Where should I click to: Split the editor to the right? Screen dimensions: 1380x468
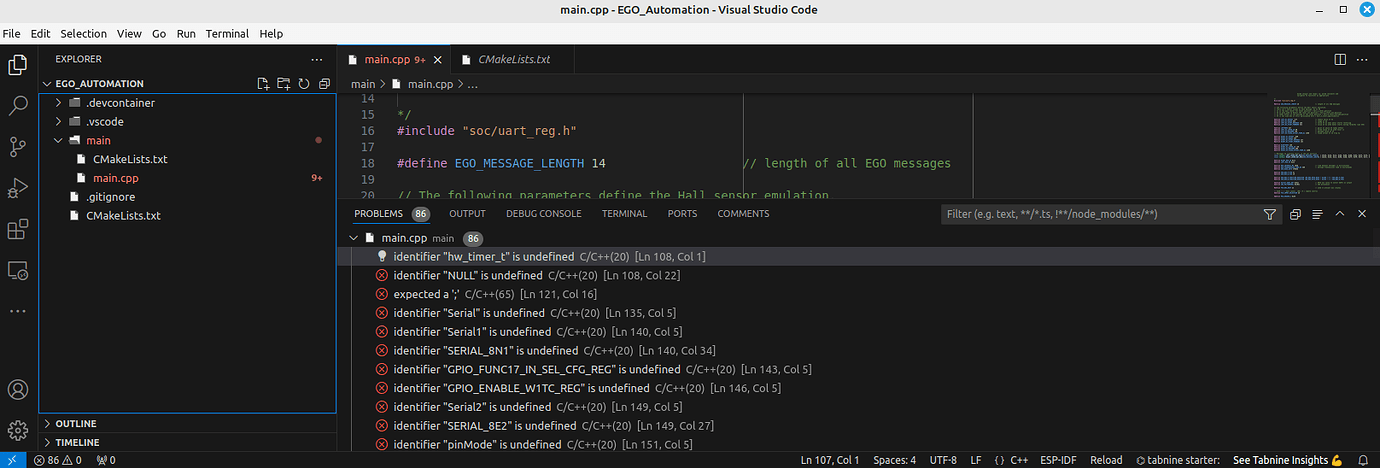[x=1340, y=60]
